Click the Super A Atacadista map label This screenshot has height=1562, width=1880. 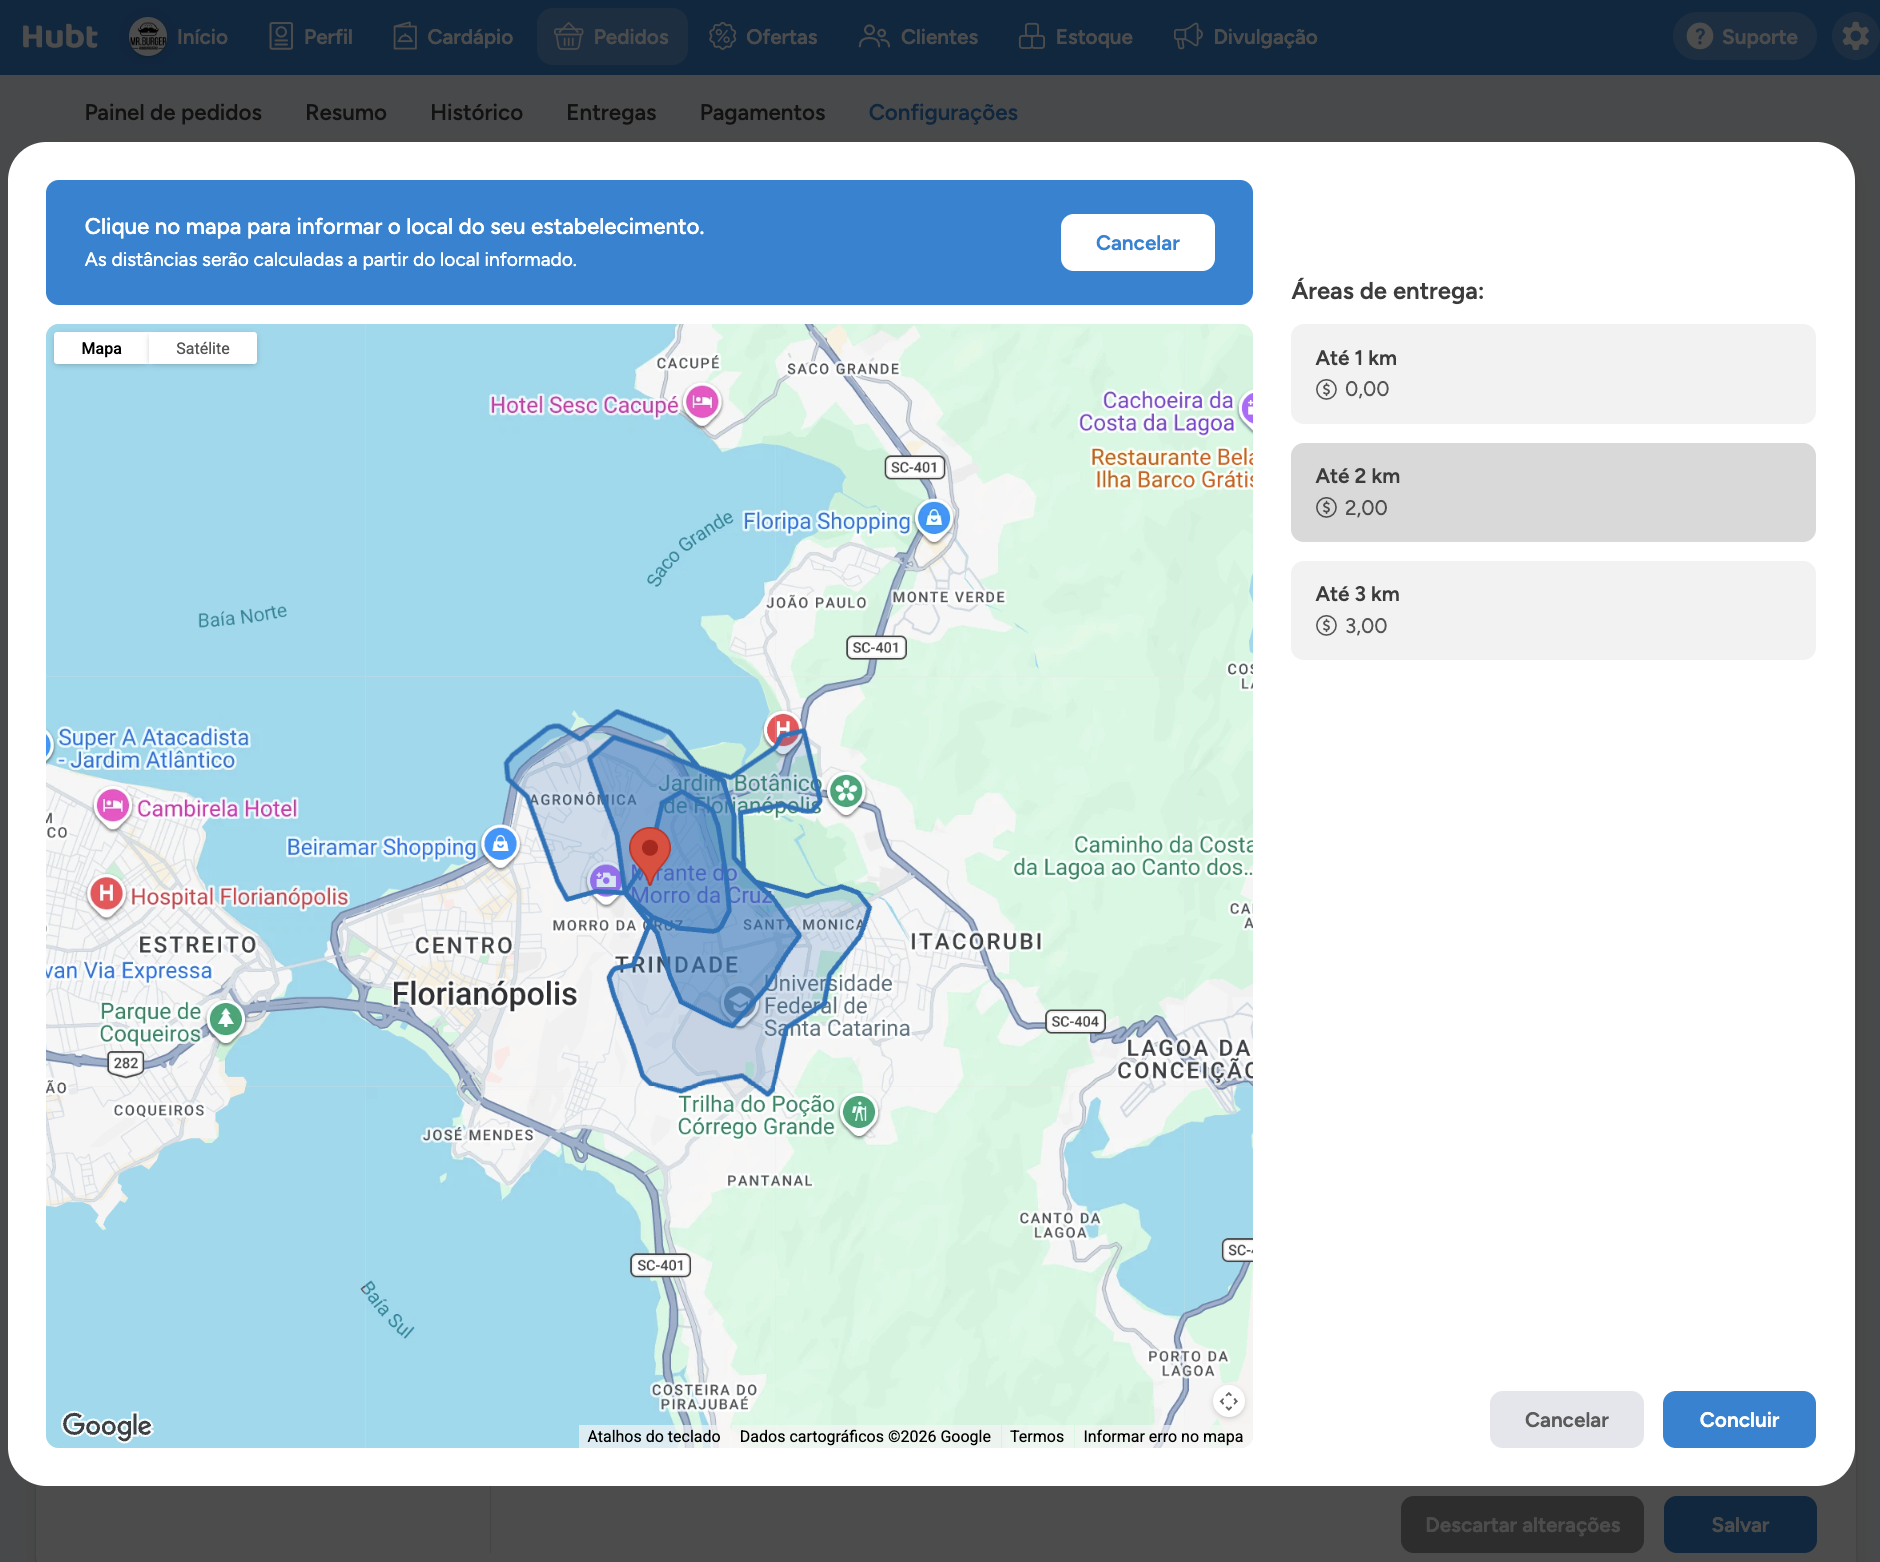153,748
